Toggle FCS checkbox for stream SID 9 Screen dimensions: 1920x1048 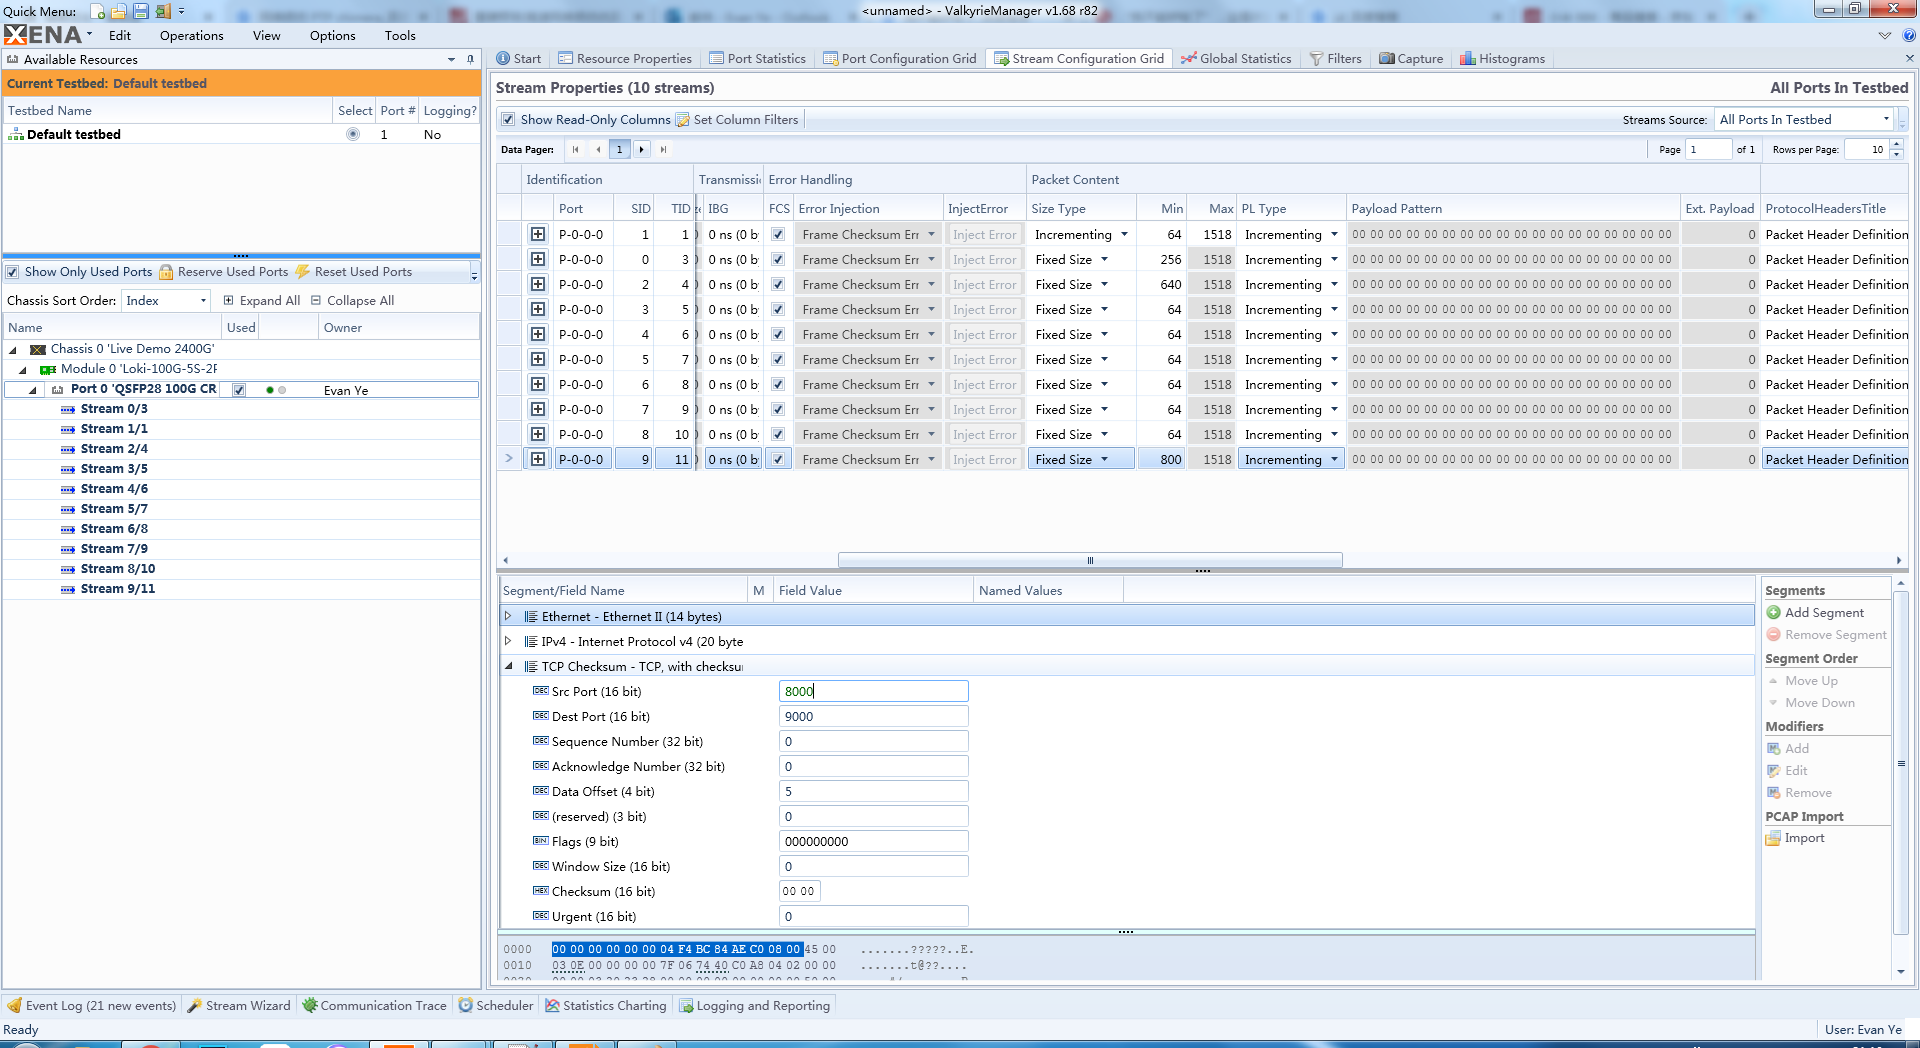pos(778,459)
